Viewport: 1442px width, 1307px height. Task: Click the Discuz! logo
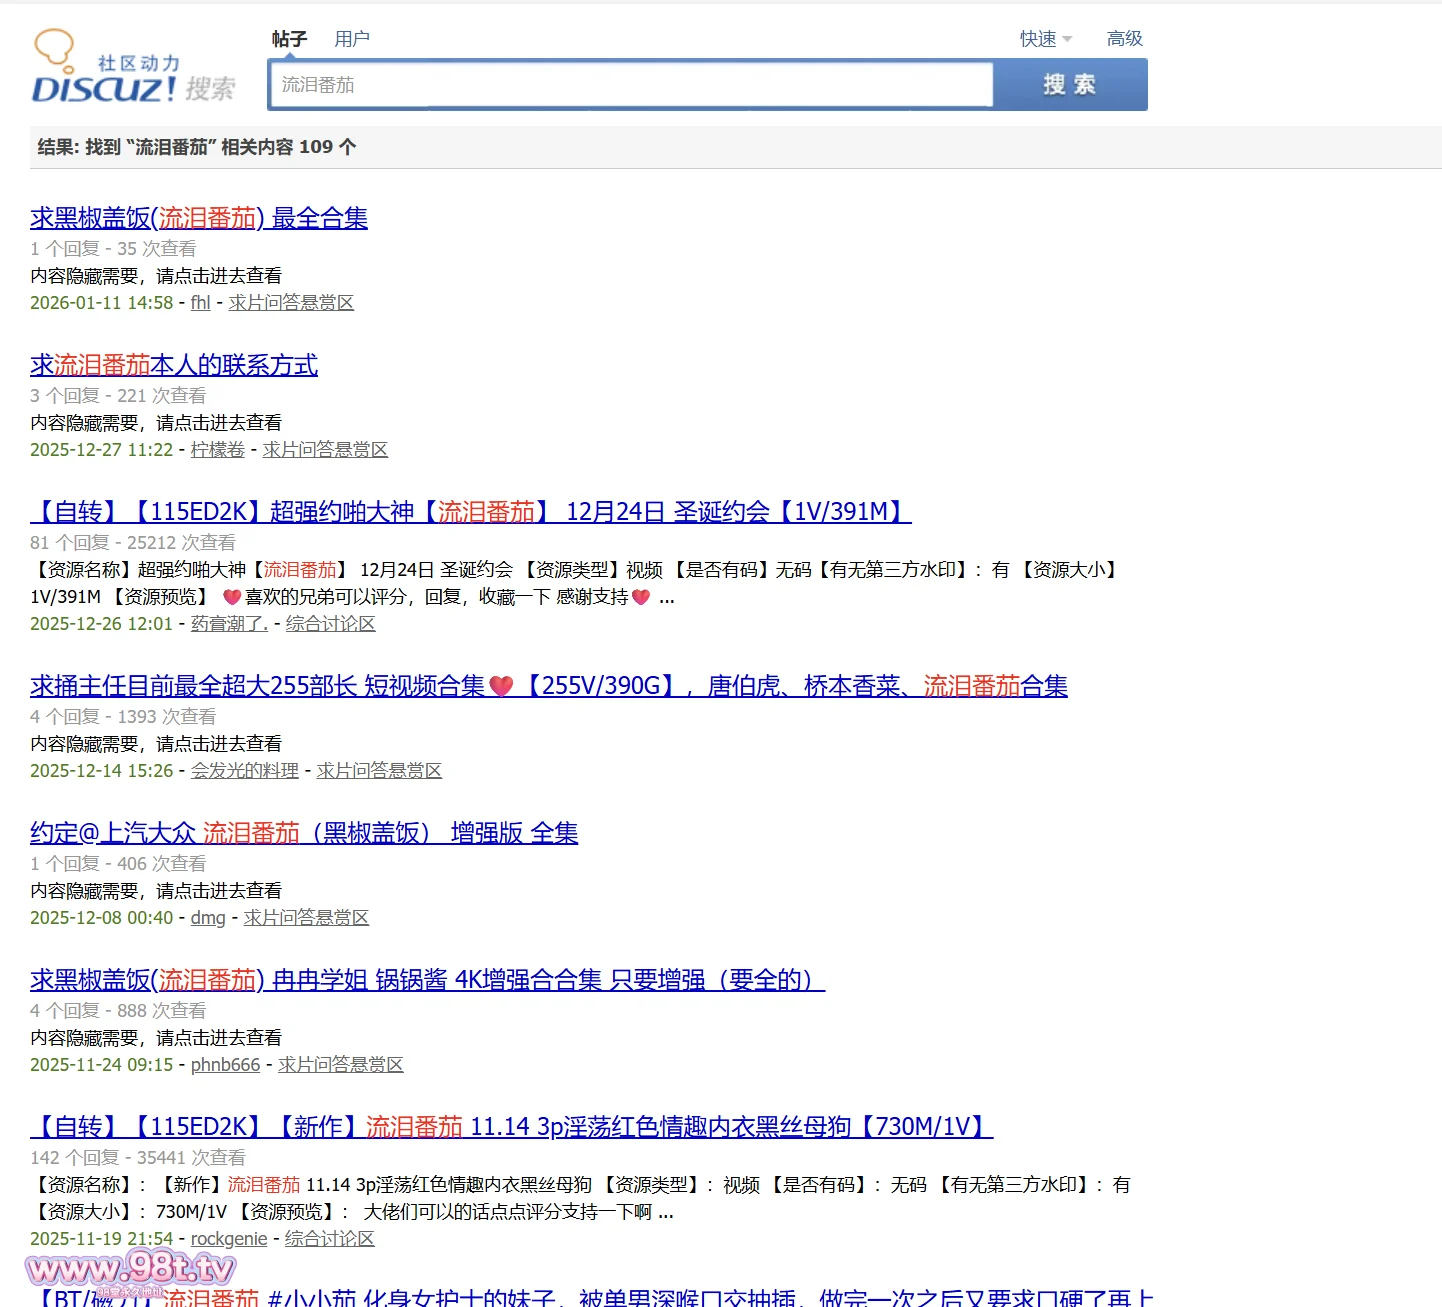pyautogui.click(x=132, y=68)
